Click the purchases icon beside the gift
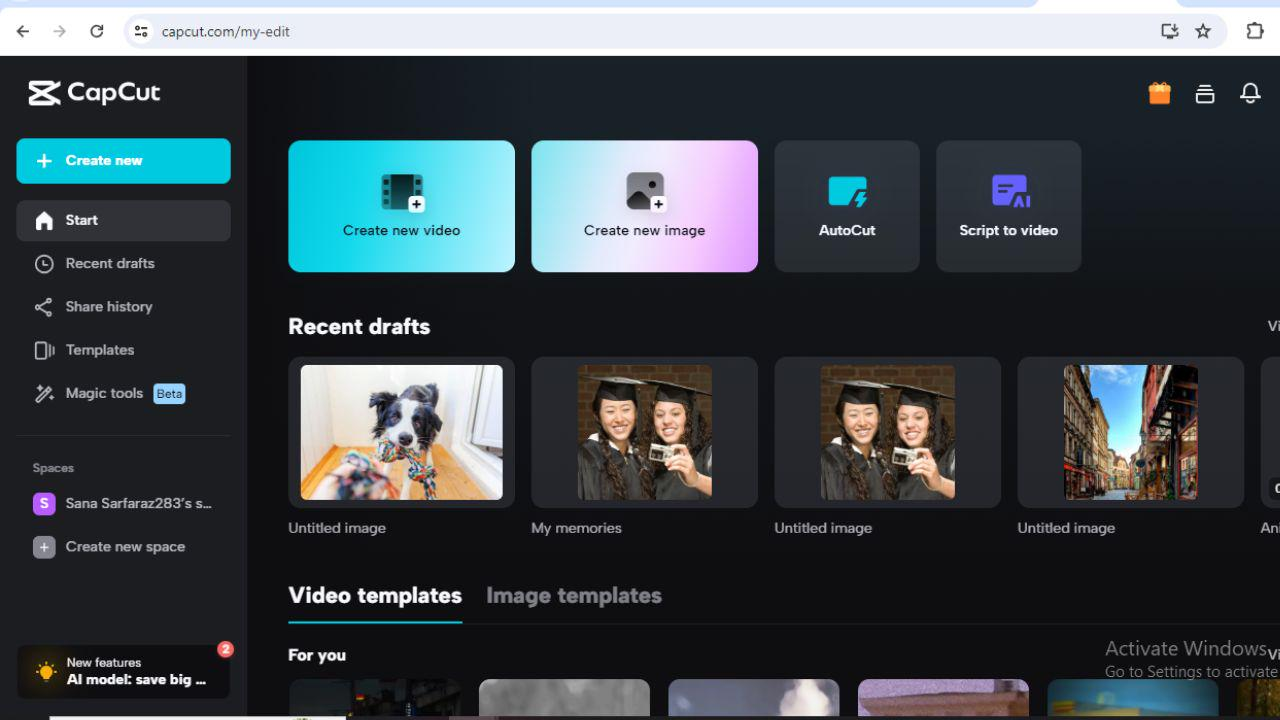This screenshot has width=1280, height=720. (x=1204, y=92)
